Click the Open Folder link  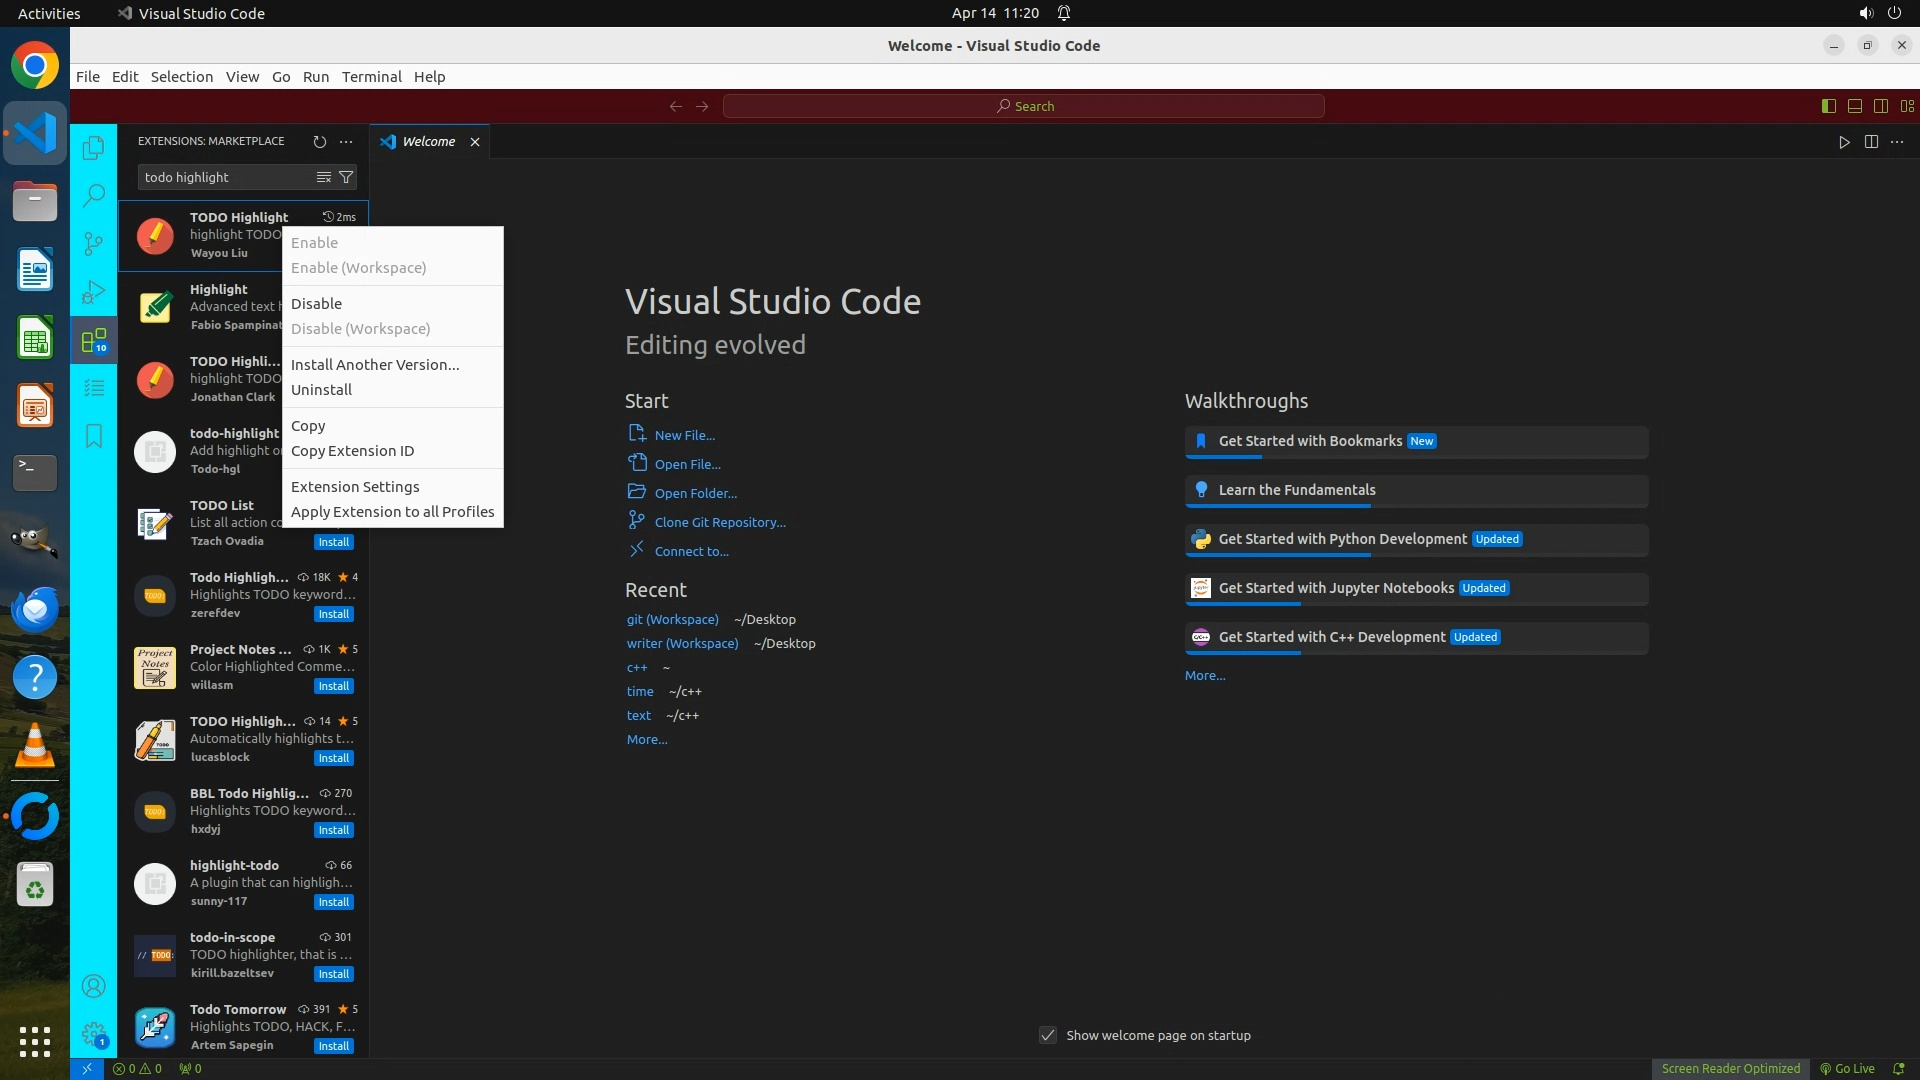(x=695, y=493)
